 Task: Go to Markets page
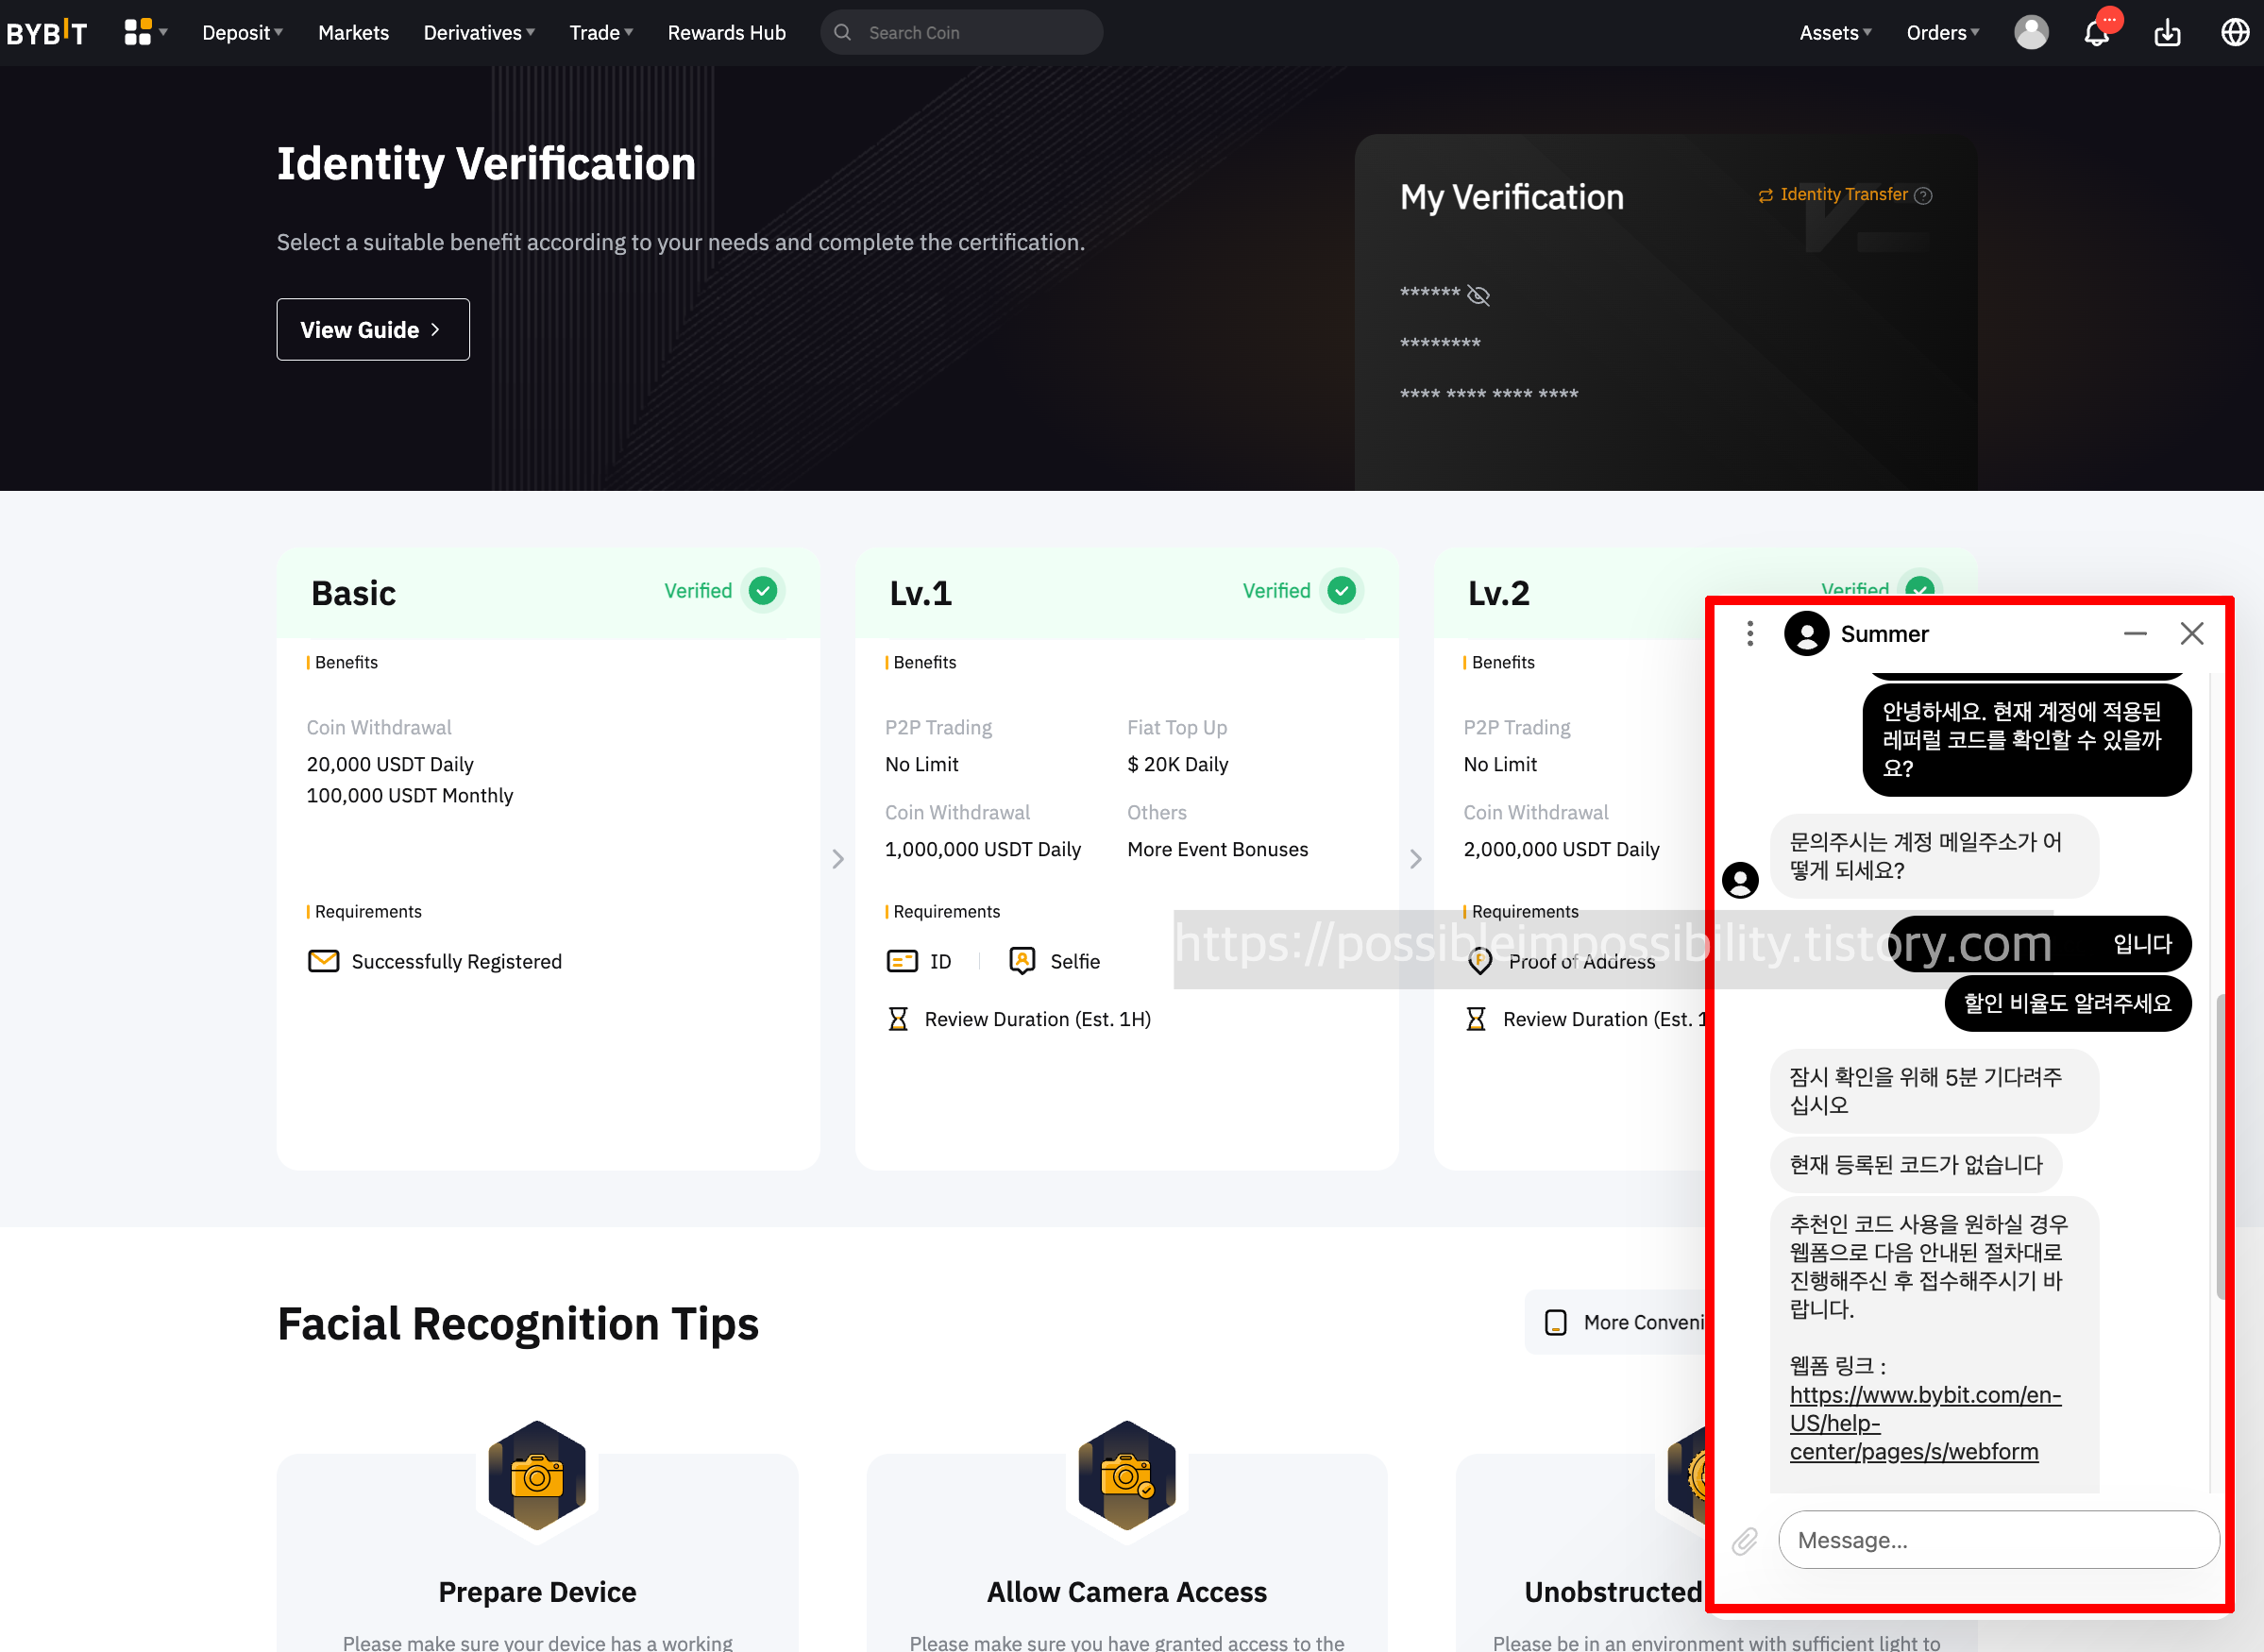tap(353, 33)
